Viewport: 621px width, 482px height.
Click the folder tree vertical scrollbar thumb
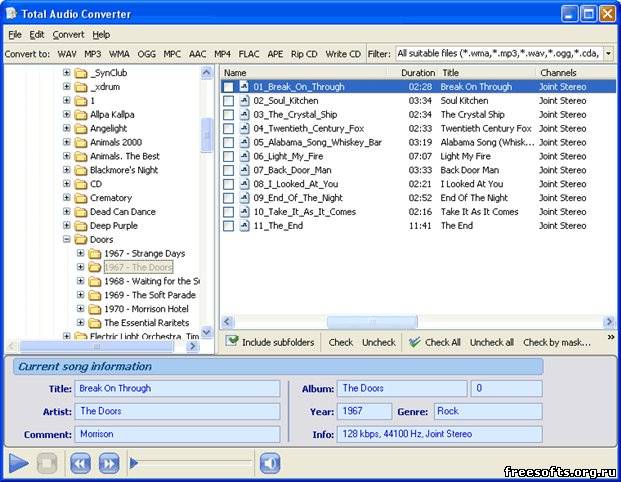(206, 135)
